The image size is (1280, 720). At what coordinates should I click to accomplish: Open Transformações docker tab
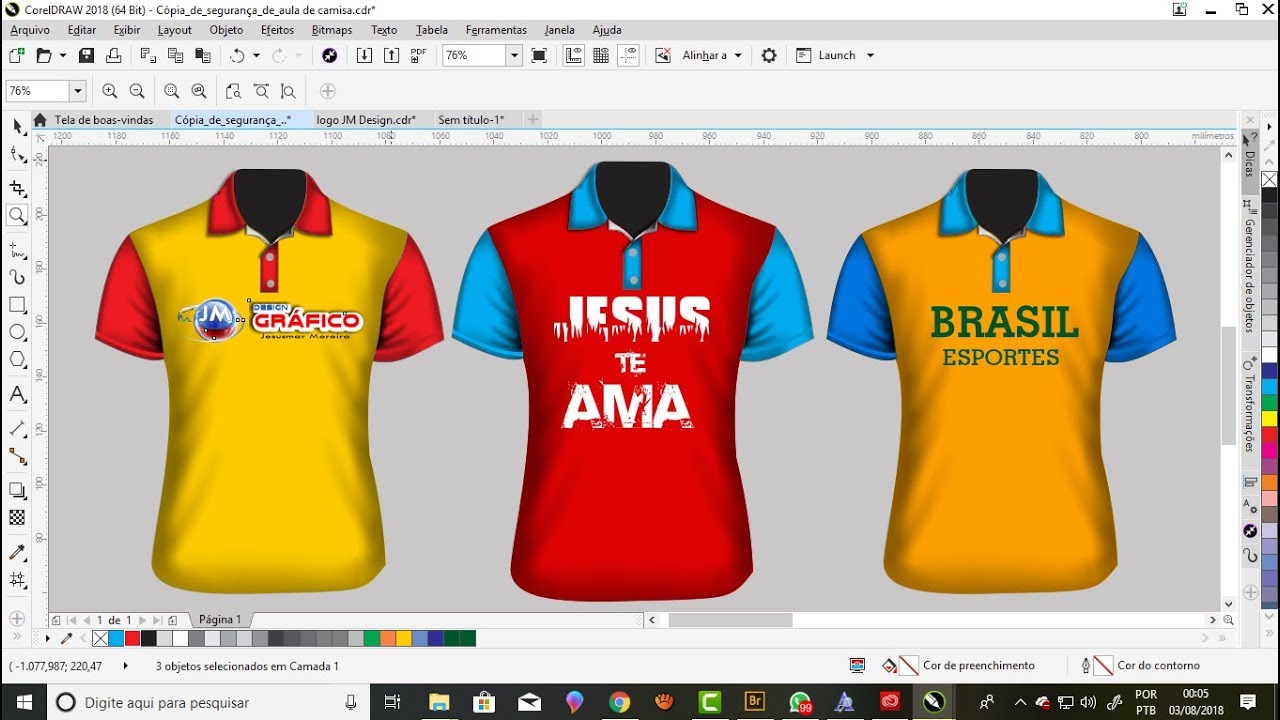click(1249, 405)
